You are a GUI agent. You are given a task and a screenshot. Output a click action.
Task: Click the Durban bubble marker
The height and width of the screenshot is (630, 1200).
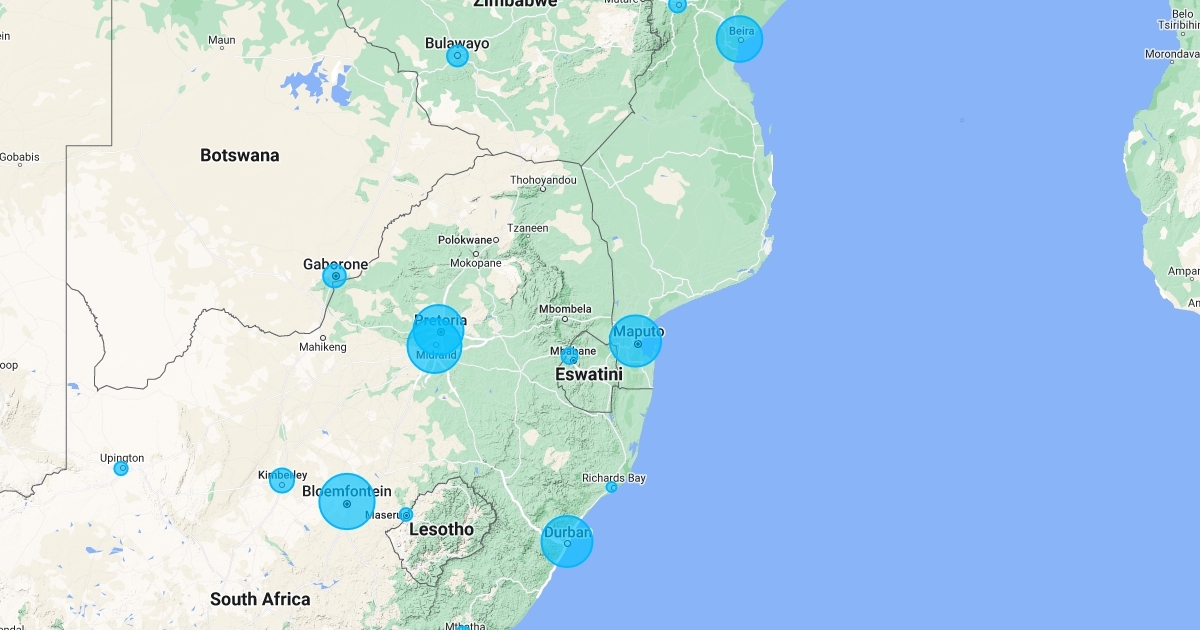(x=567, y=542)
